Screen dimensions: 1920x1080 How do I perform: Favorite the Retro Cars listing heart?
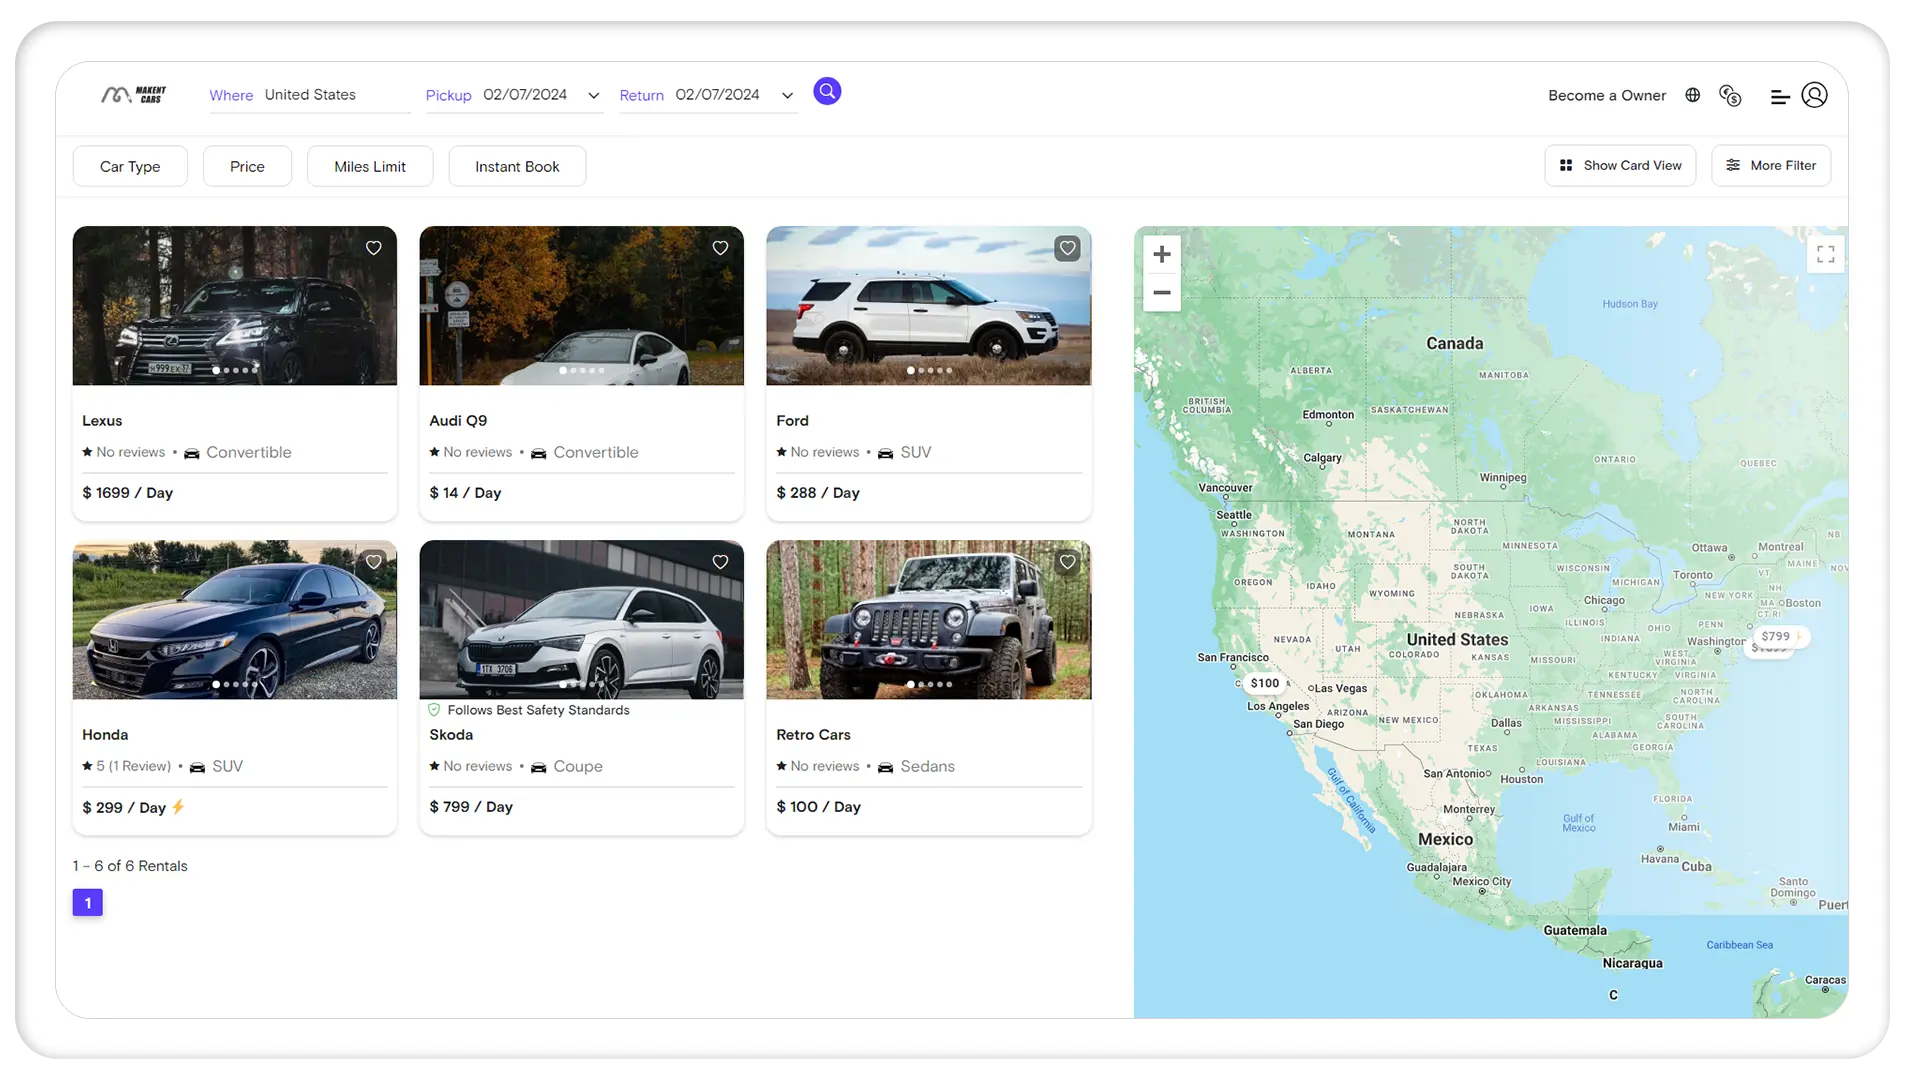pyautogui.click(x=1067, y=562)
